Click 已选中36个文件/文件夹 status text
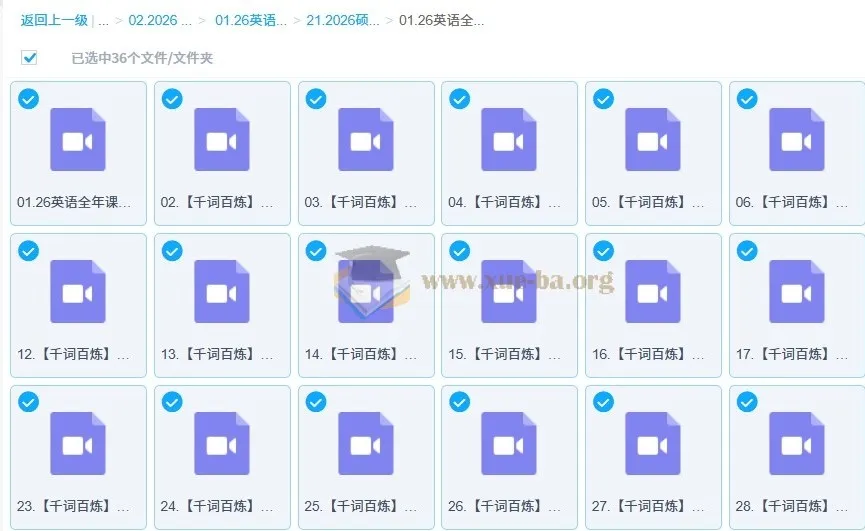 click(x=142, y=58)
